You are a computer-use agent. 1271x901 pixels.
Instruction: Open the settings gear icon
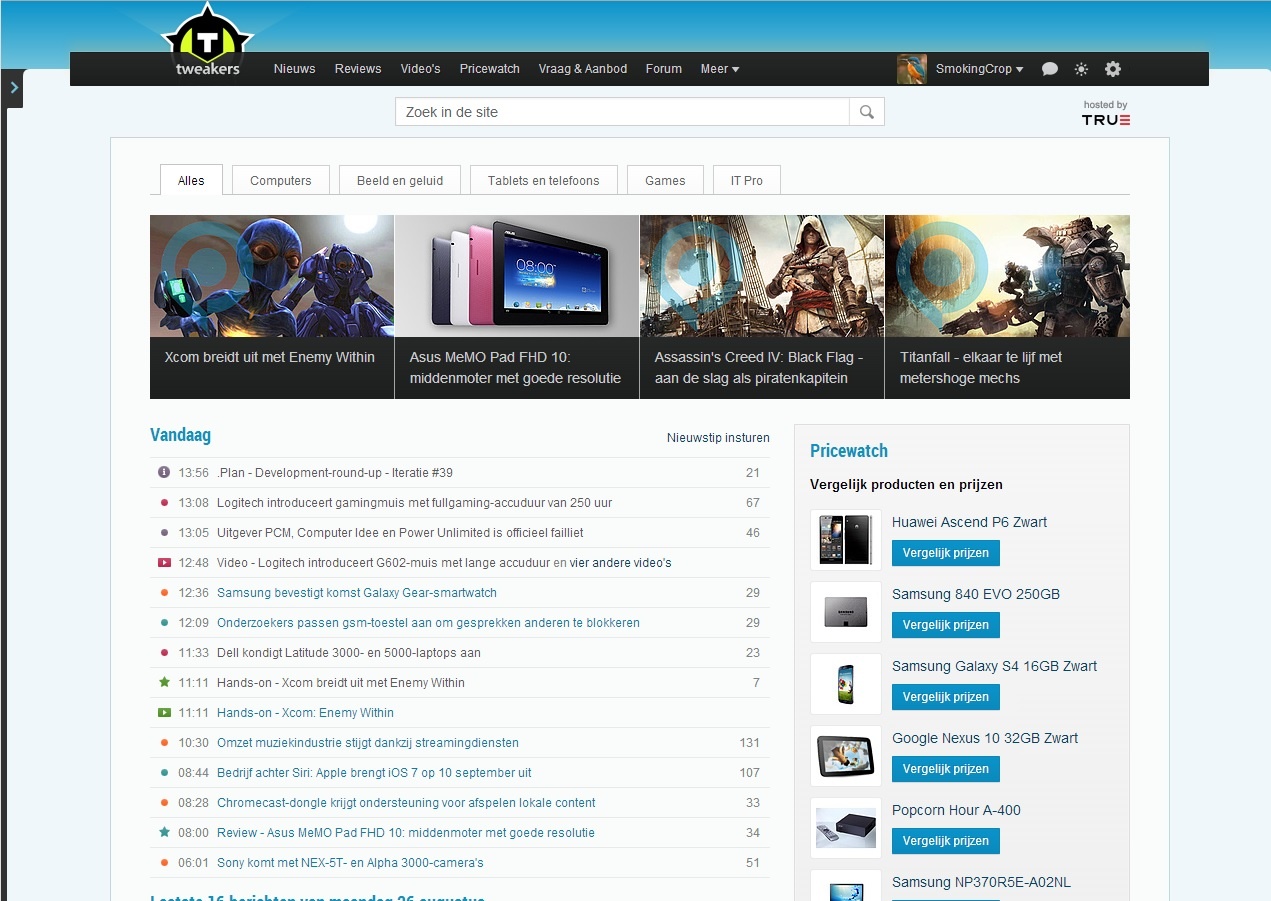(x=1113, y=69)
